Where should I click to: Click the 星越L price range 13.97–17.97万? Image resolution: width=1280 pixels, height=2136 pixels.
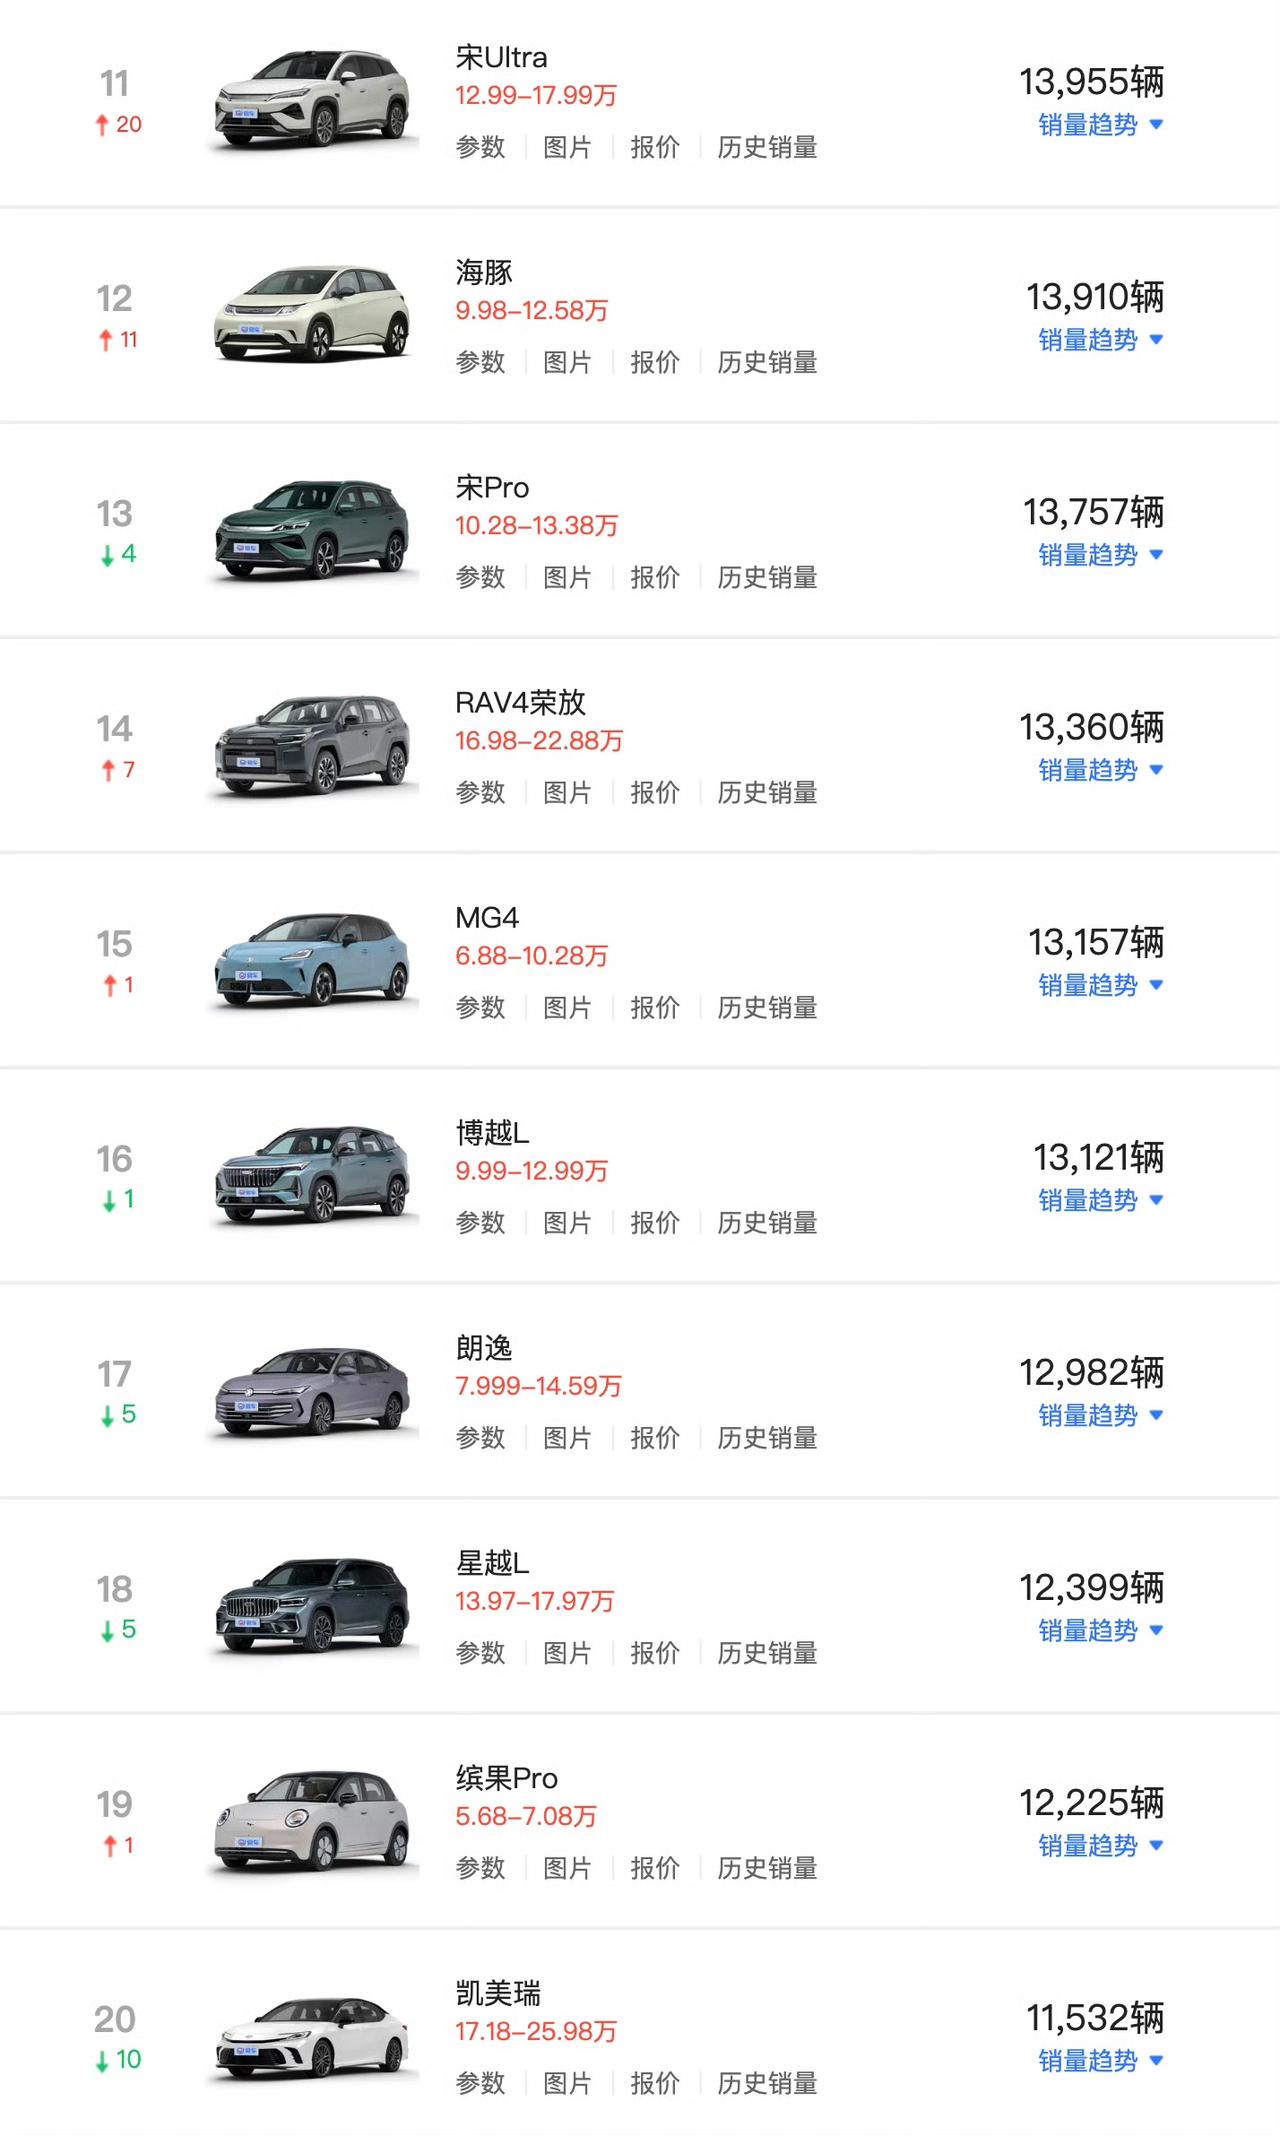pyautogui.click(x=535, y=1601)
